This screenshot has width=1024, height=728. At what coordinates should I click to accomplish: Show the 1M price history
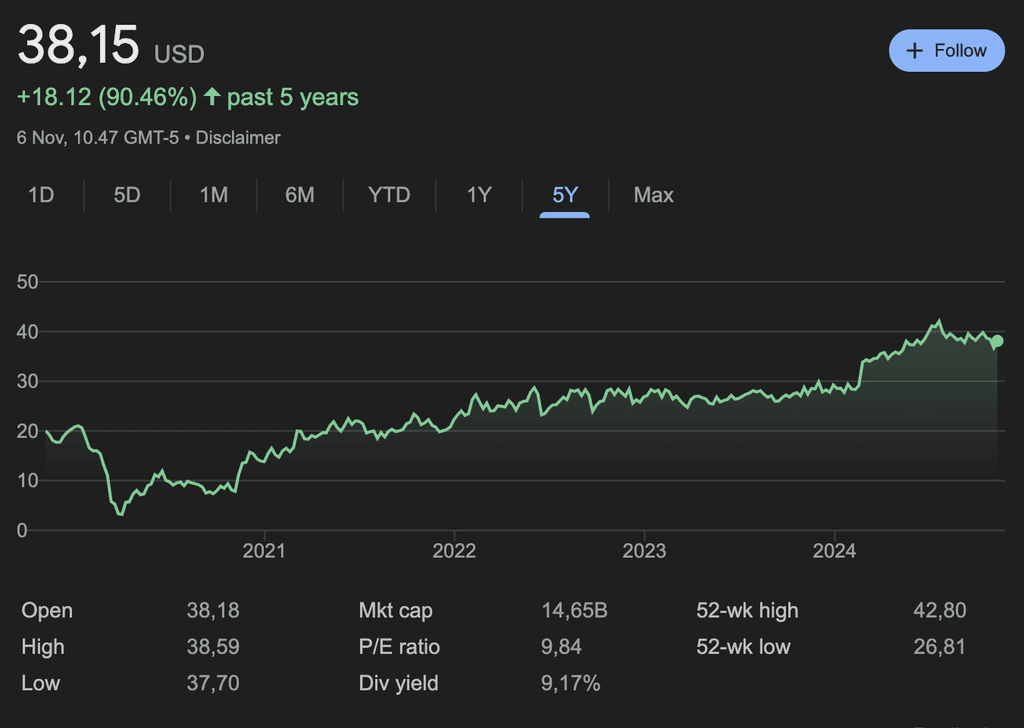(x=214, y=195)
